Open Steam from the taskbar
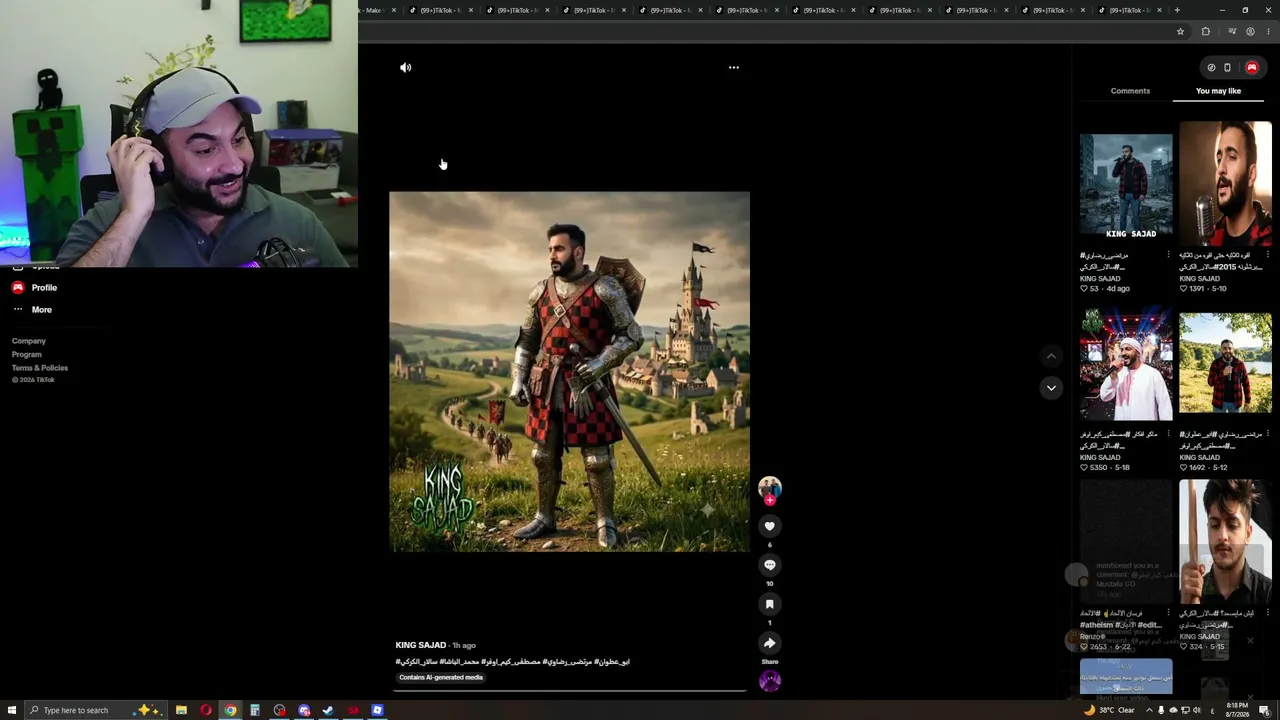 328,710
